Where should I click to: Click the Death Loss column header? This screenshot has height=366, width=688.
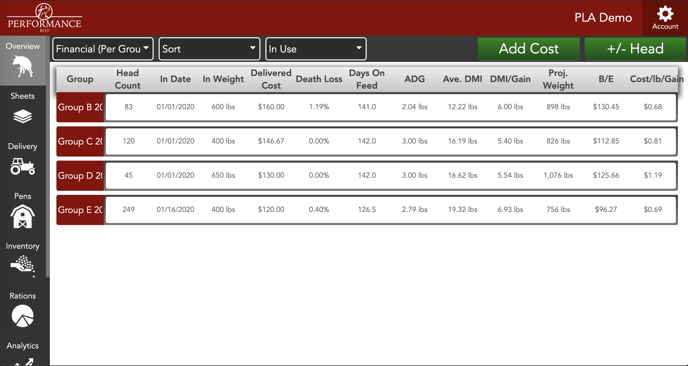319,79
